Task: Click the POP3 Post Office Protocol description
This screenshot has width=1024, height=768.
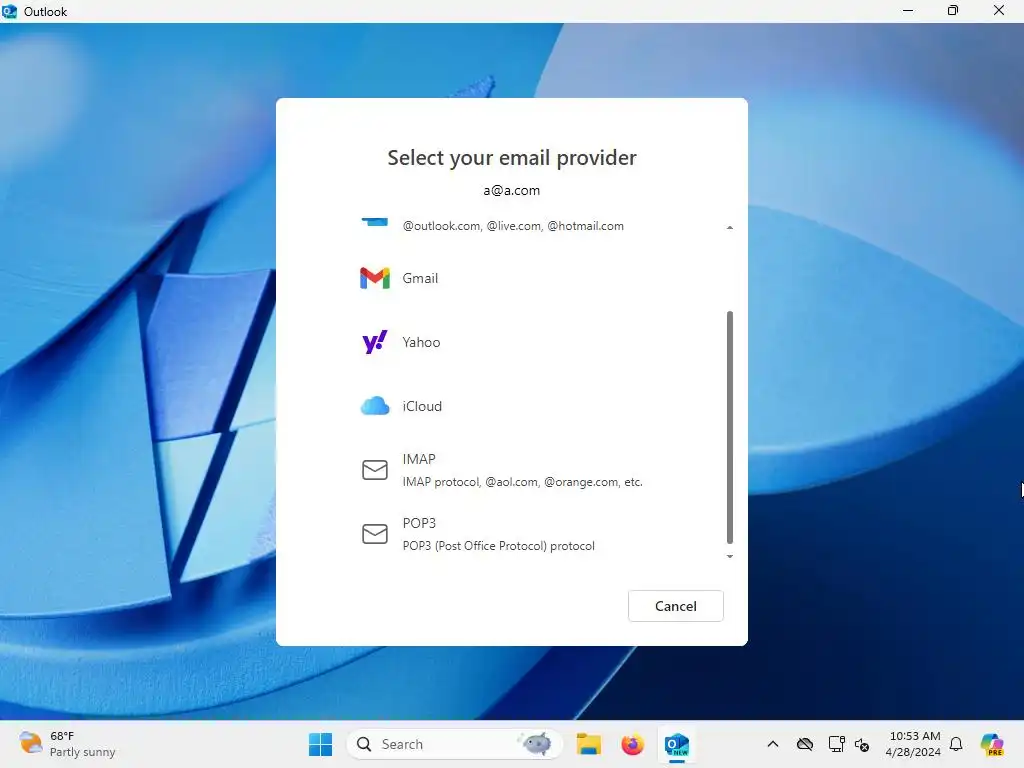Action: pos(498,546)
